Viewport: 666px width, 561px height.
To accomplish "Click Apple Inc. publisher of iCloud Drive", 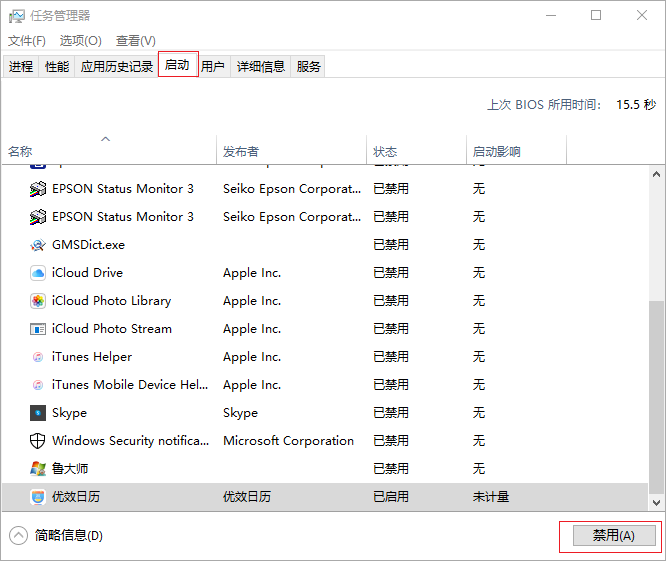I will point(252,273).
